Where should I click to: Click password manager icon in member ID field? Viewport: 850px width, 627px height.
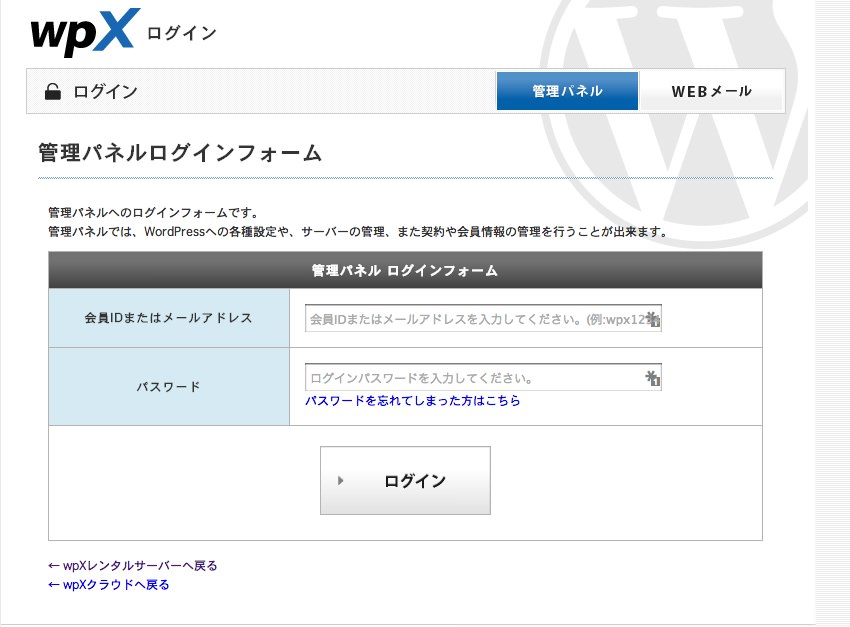pos(653,319)
